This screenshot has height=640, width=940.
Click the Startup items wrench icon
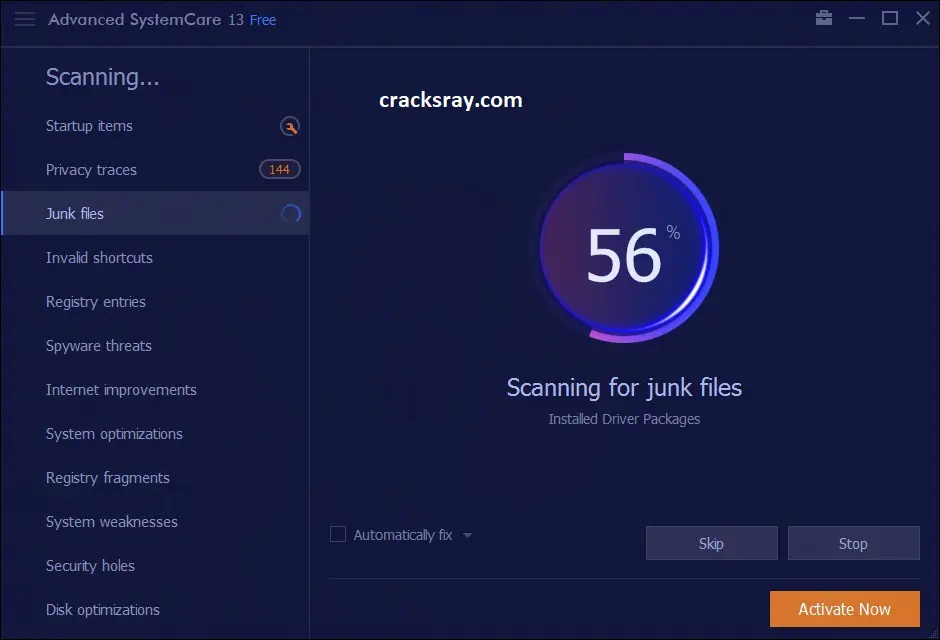pyautogui.click(x=290, y=126)
